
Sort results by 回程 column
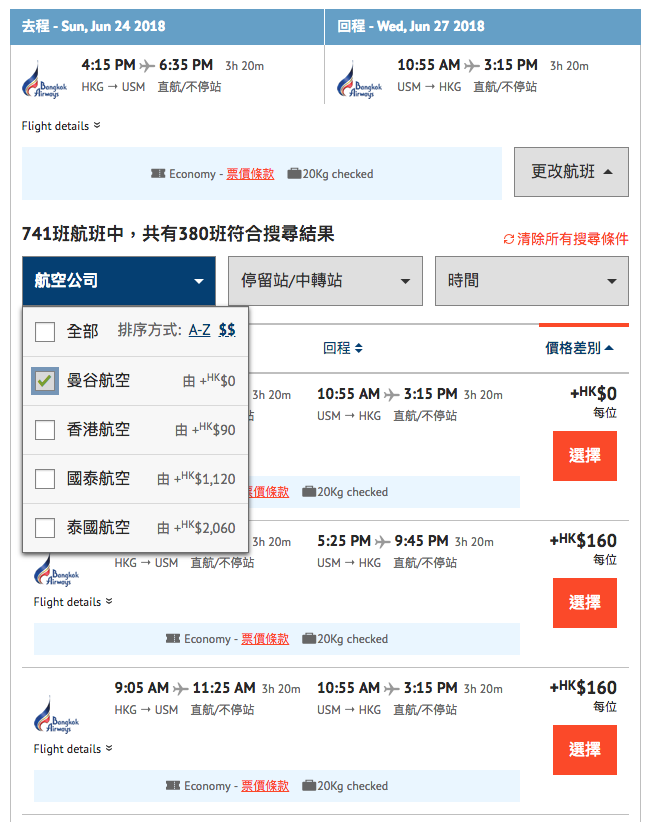click(x=342, y=348)
